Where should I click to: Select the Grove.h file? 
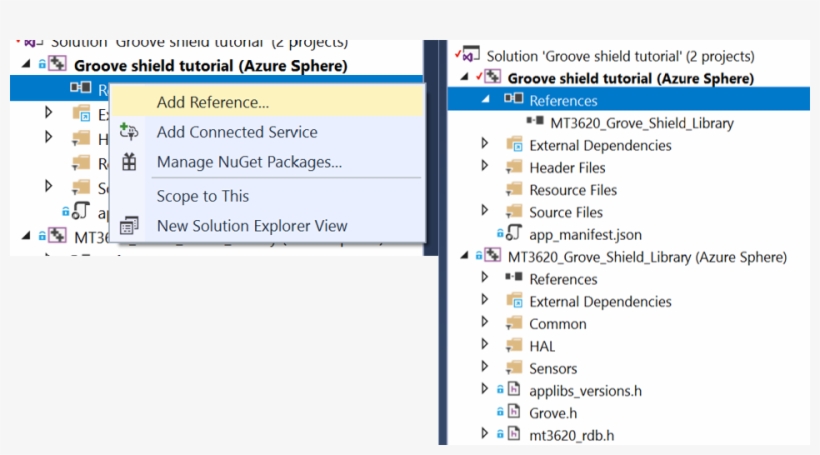[553, 413]
